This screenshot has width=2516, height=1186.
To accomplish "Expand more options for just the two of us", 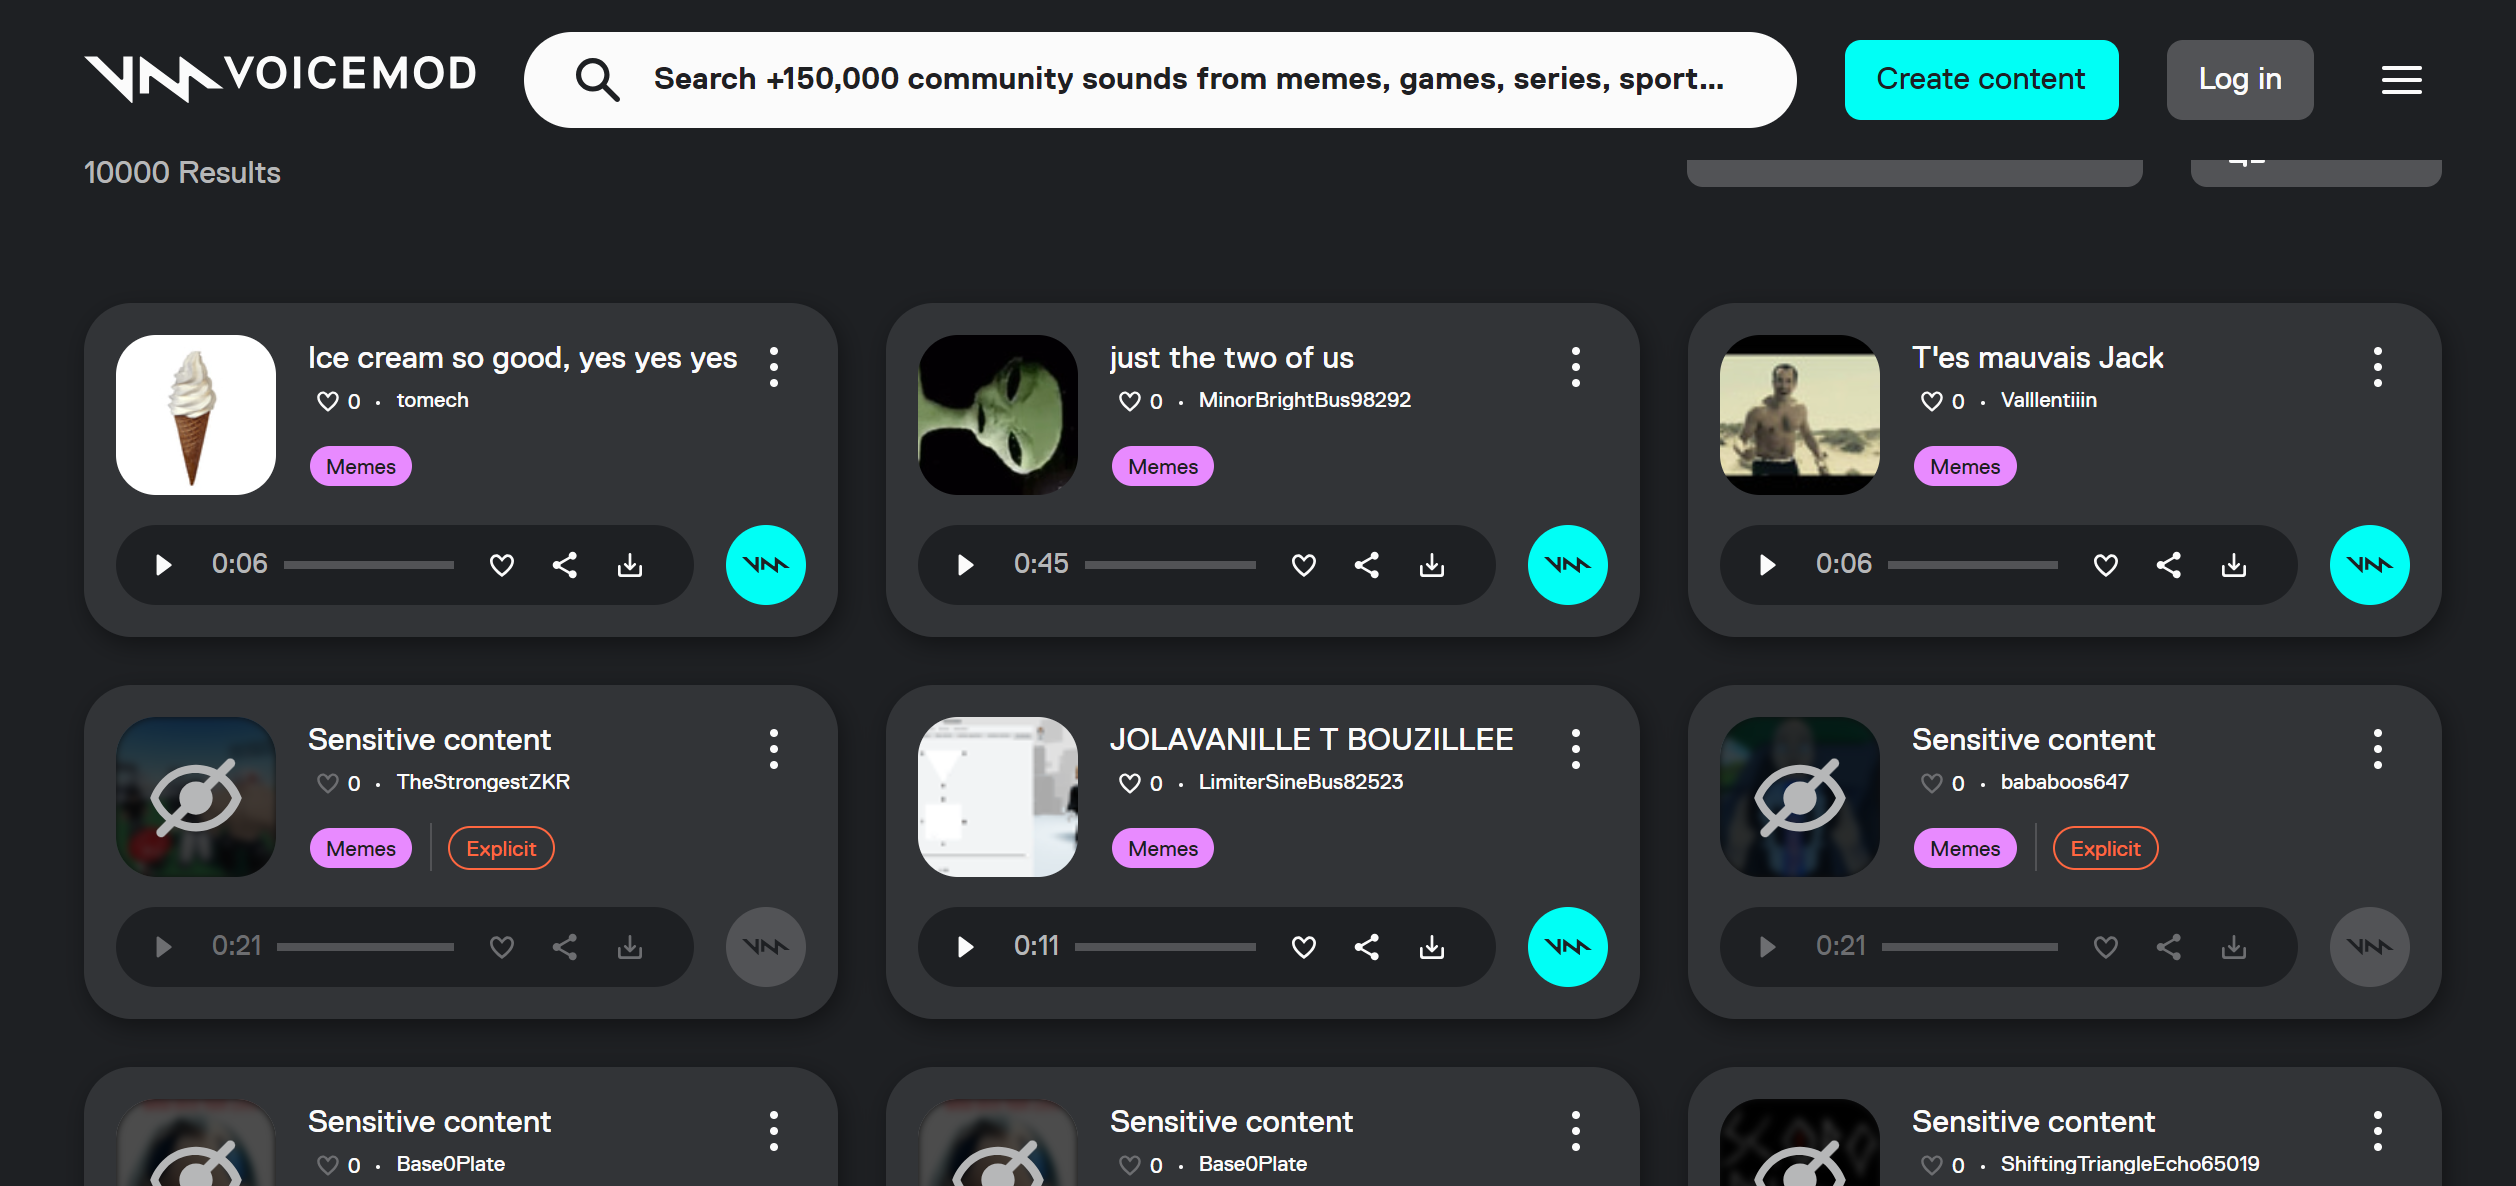I will [1576, 367].
